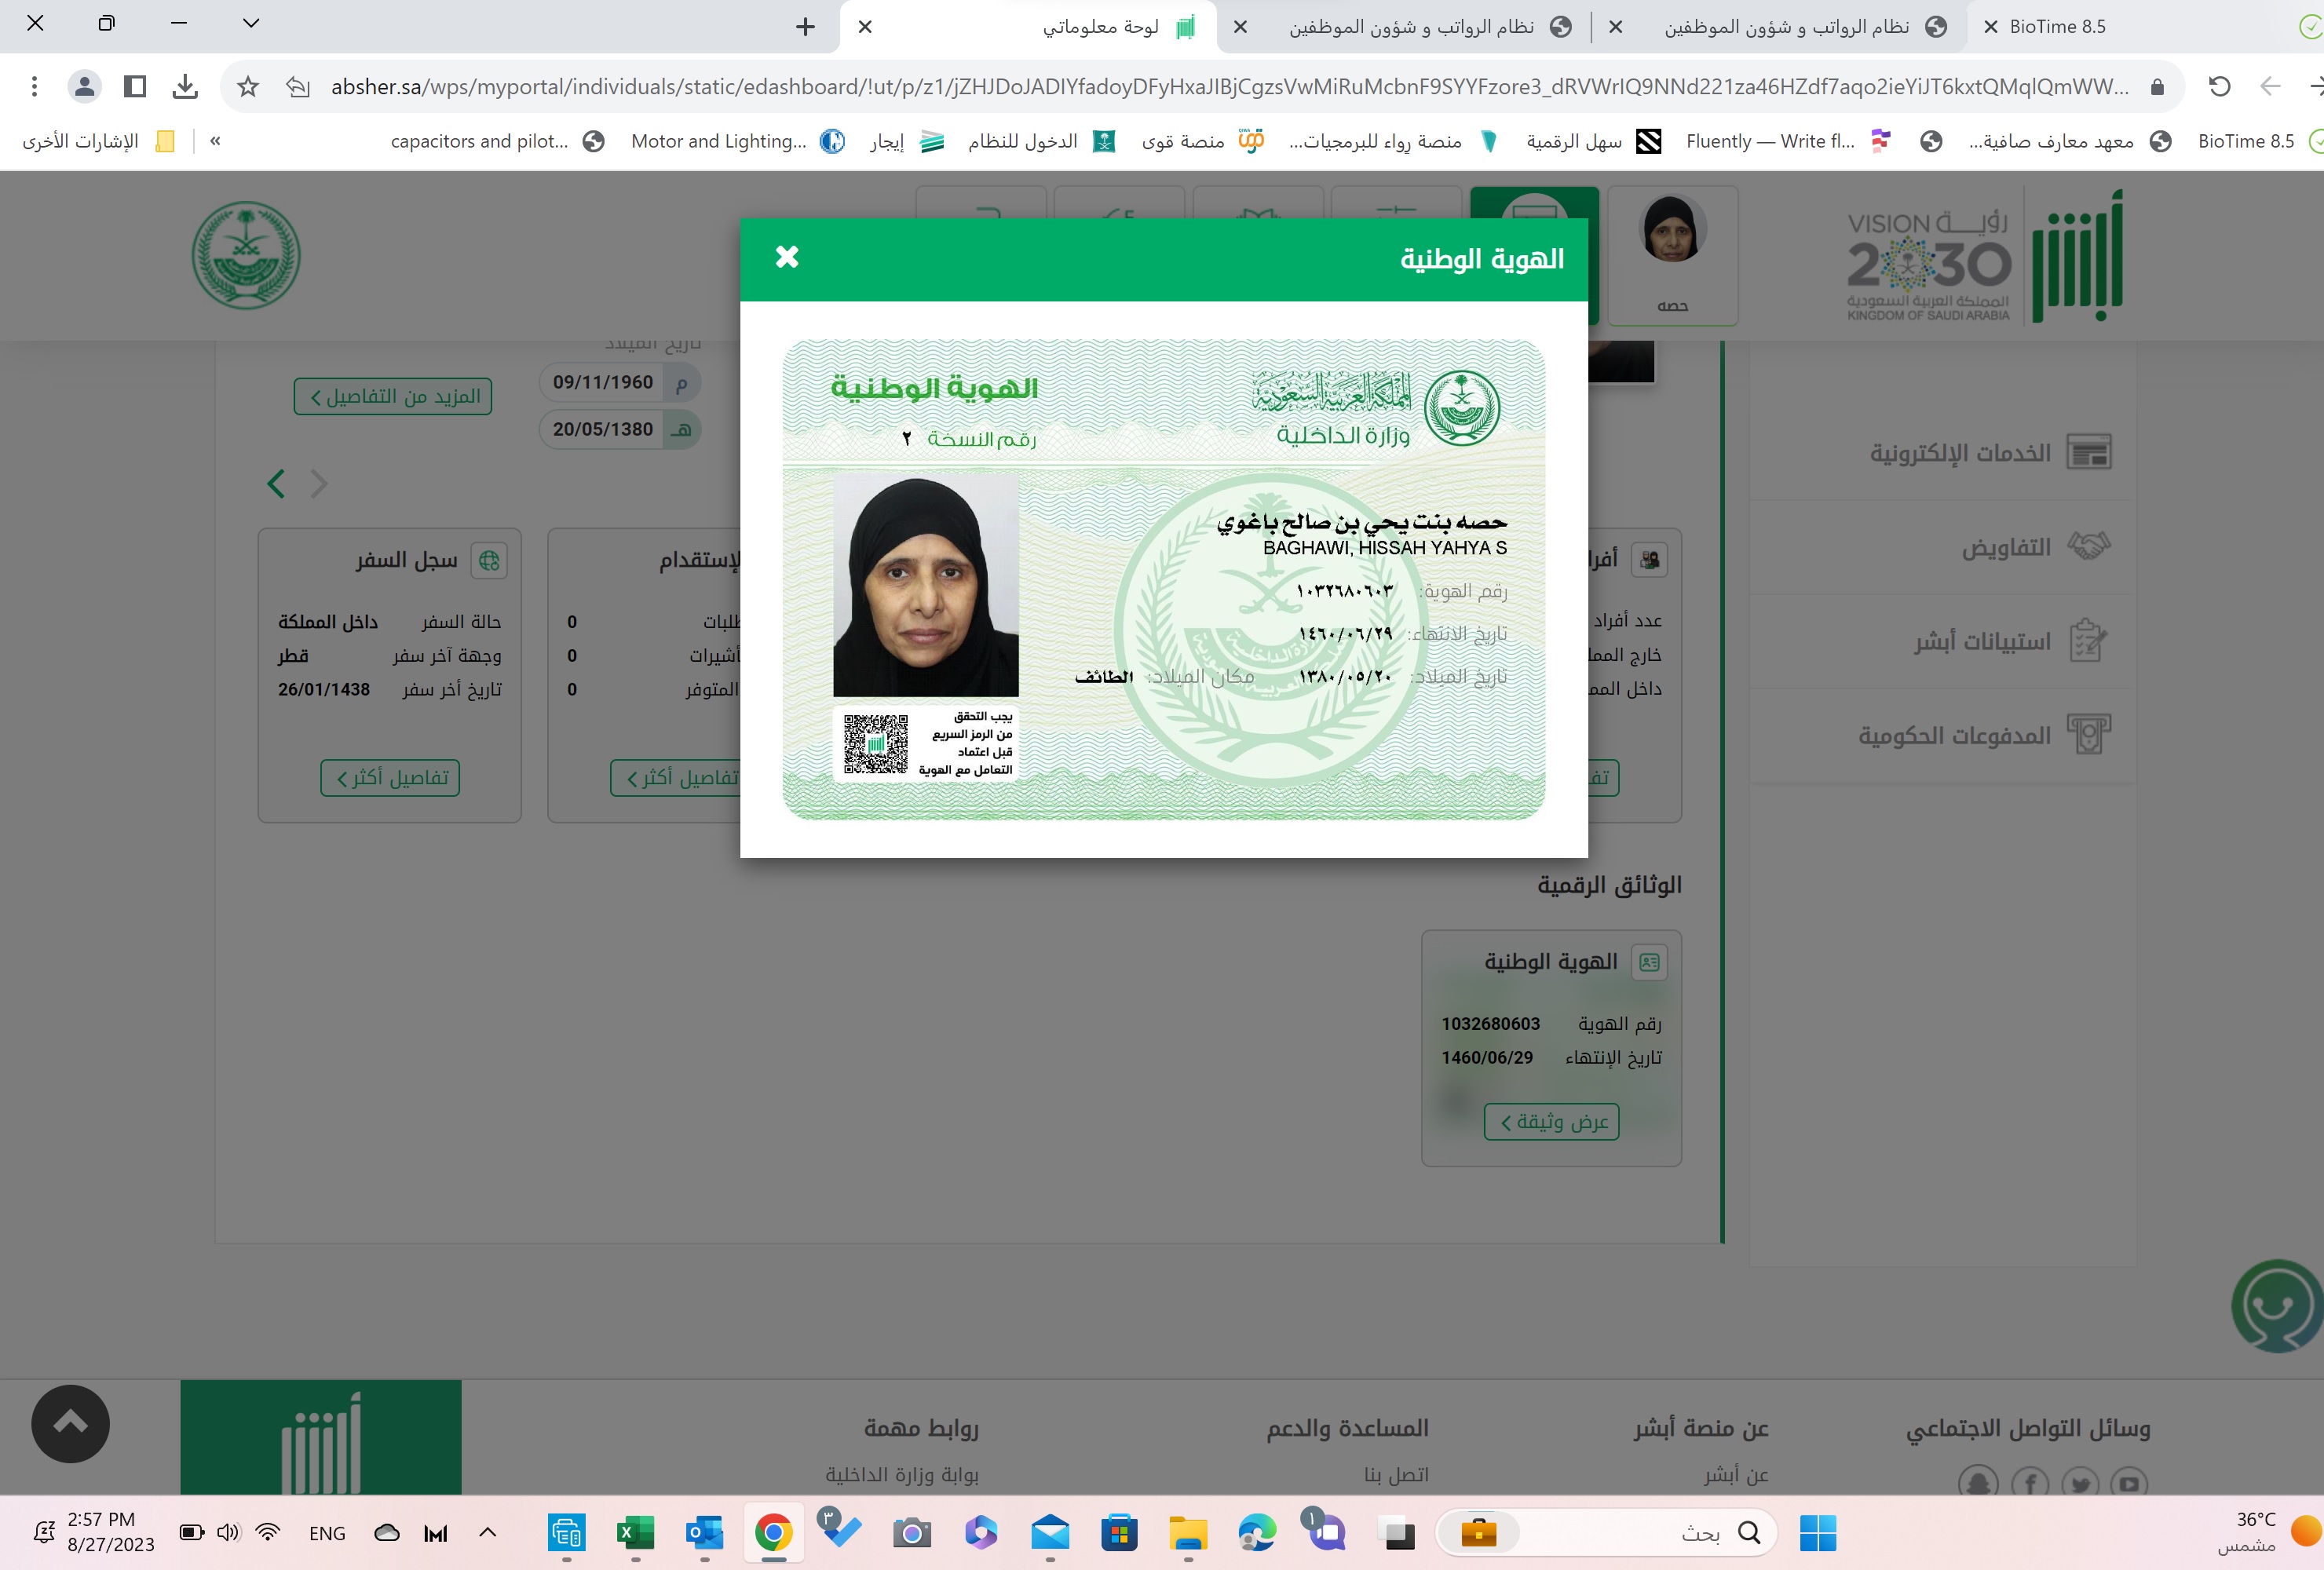Close the الهوية الوطنية popup with X icon
The width and height of the screenshot is (2324, 1570).
[787, 257]
